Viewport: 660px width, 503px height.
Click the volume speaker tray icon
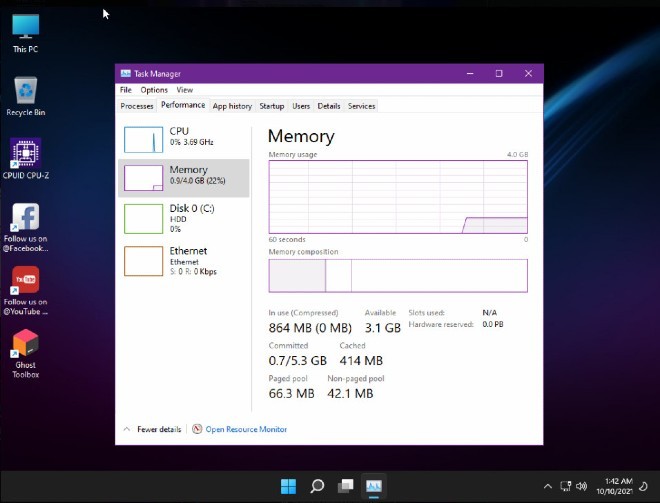click(582, 486)
